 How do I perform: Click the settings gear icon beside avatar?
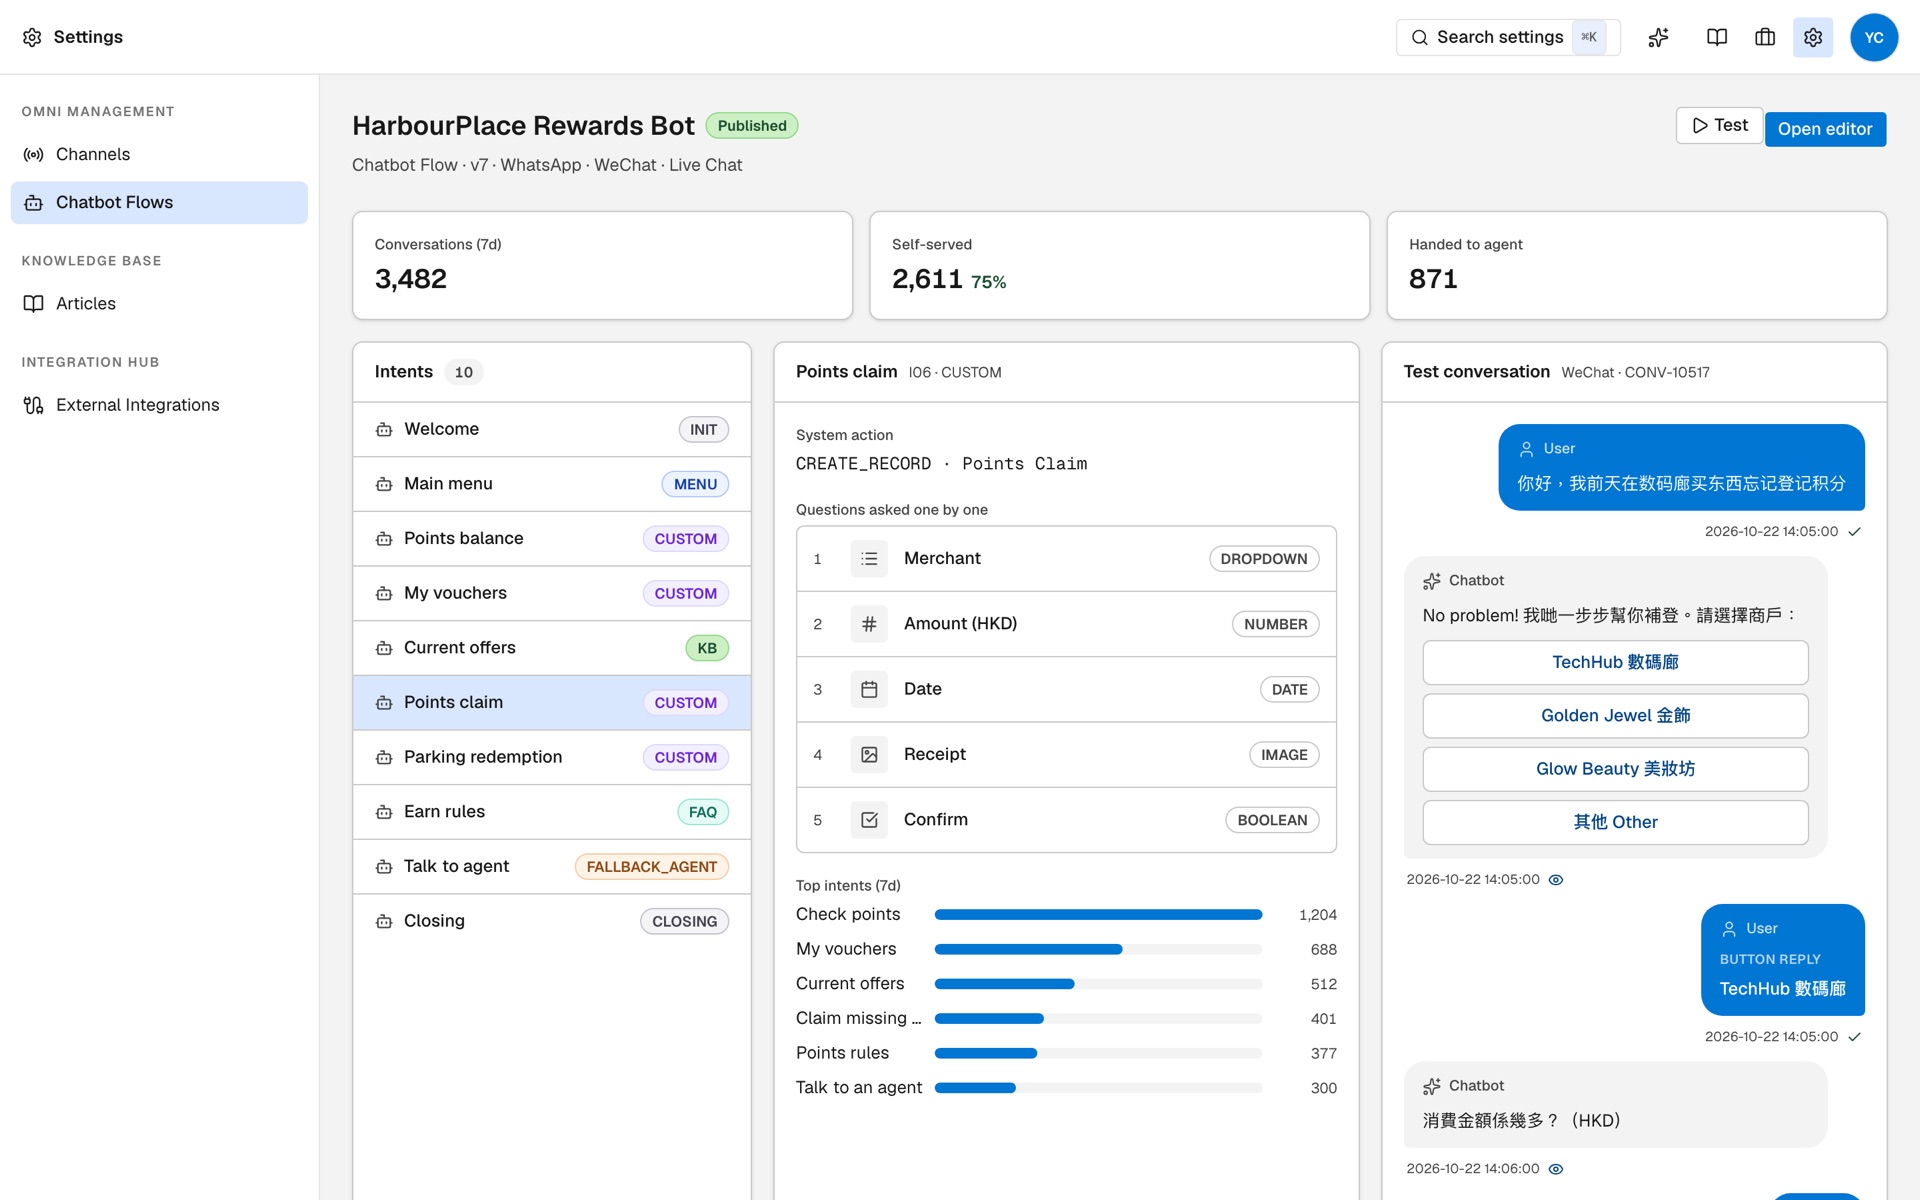(1813, 37)
